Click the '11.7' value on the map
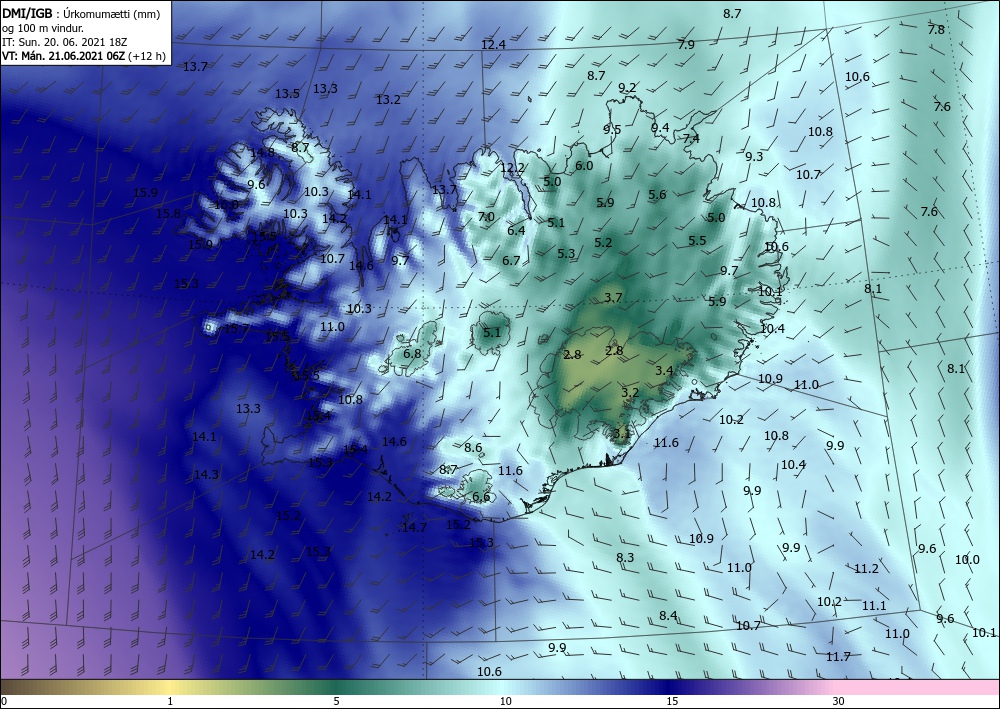 838,656
